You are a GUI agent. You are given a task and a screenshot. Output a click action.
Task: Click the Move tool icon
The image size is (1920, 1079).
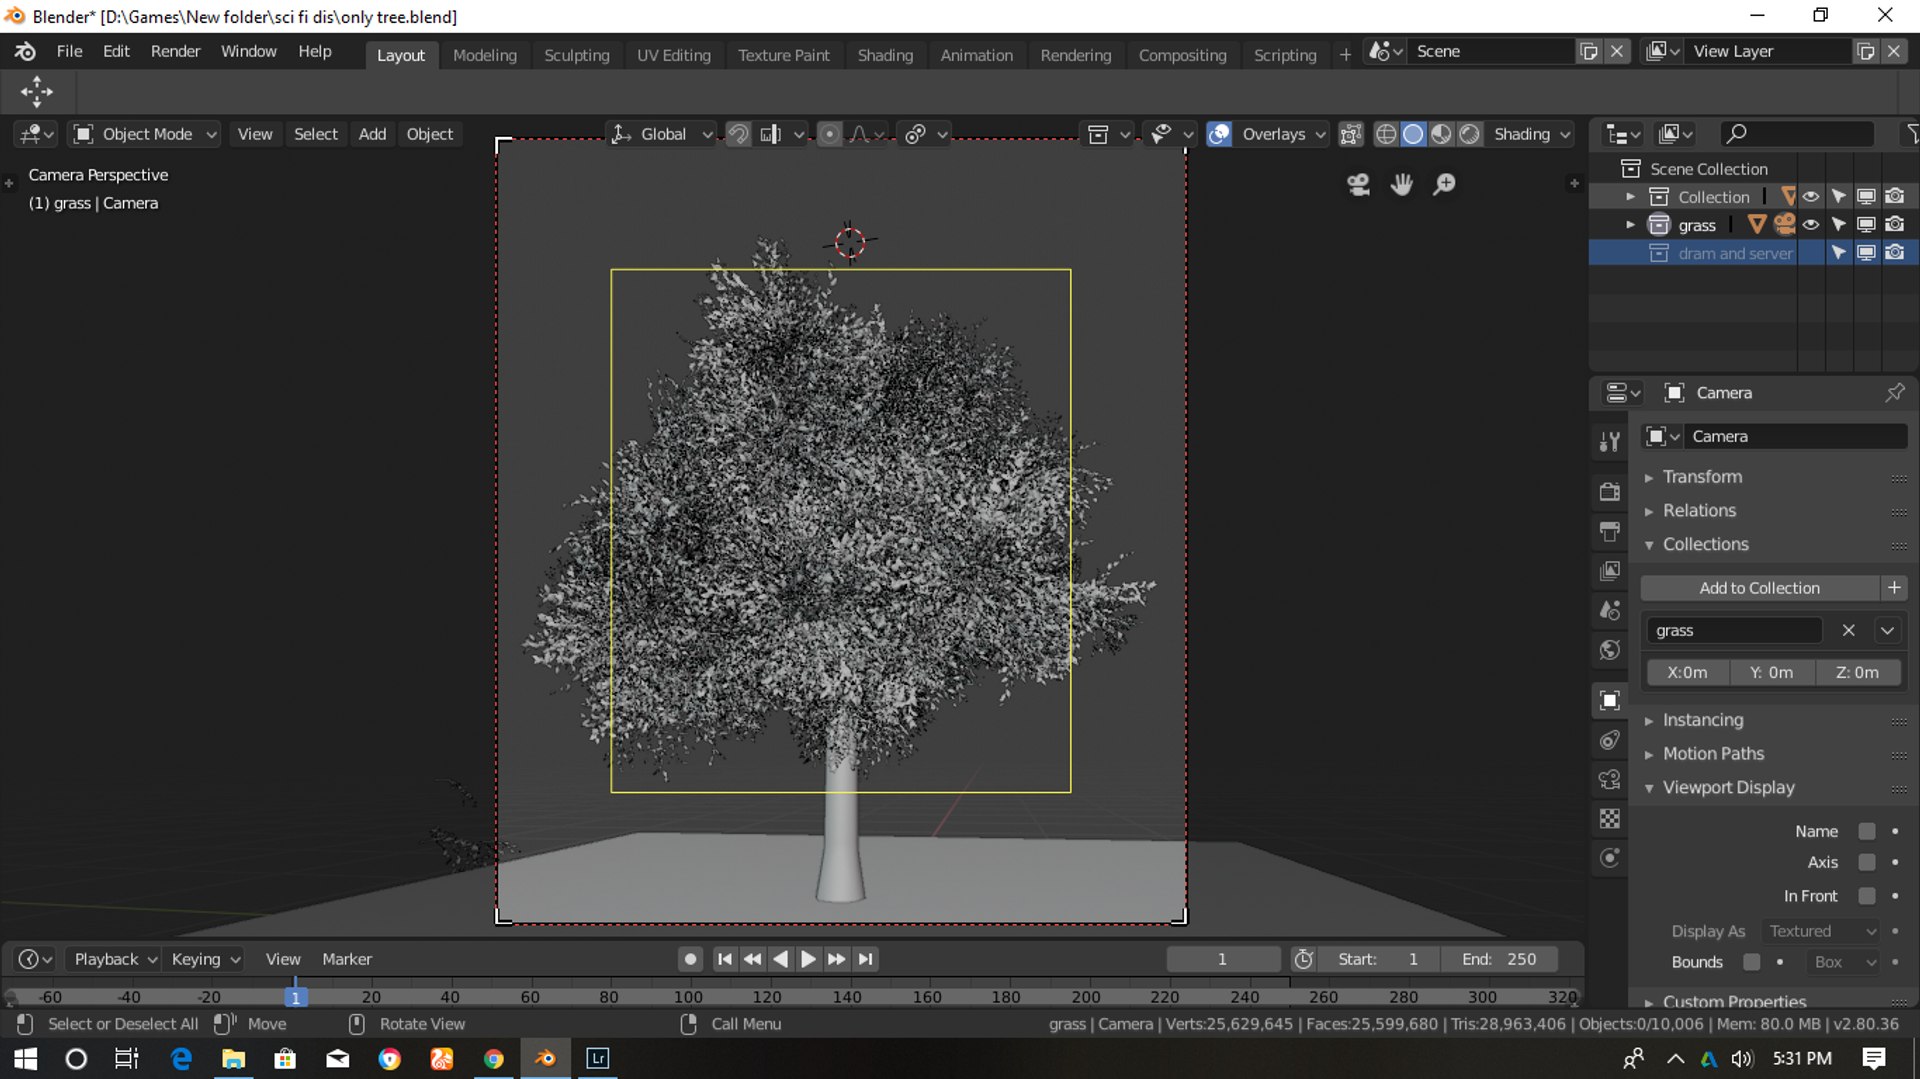(x=37, y=92)
